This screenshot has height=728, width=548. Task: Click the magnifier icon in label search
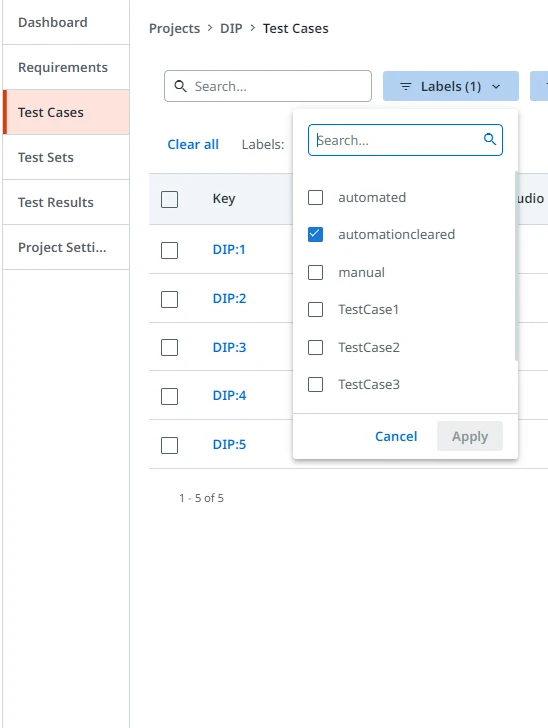pos(489,139)
